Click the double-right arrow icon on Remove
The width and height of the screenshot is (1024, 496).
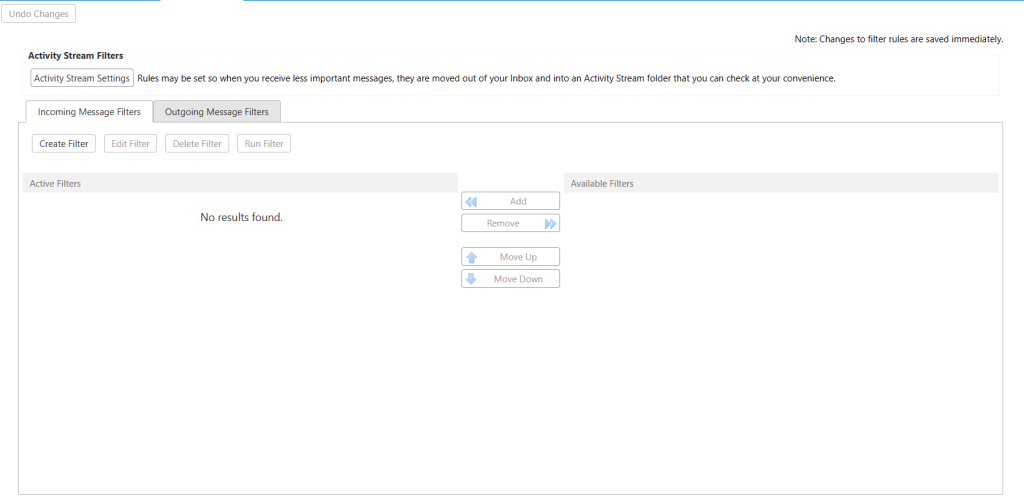point(550,223)
